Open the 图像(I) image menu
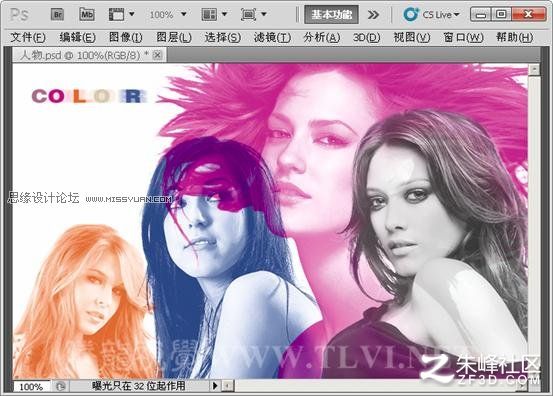The image size is (553, 396). [126, 37]
